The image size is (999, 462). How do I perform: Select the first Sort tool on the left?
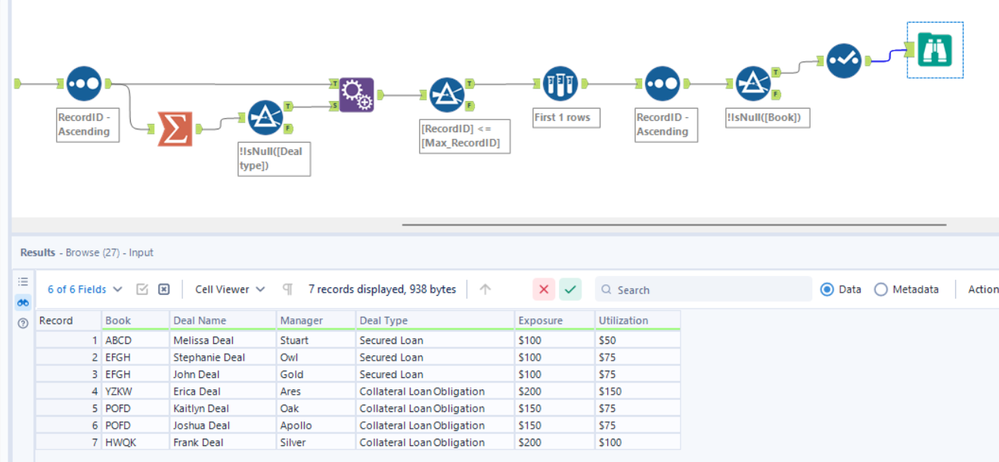[x=84, y=84]
